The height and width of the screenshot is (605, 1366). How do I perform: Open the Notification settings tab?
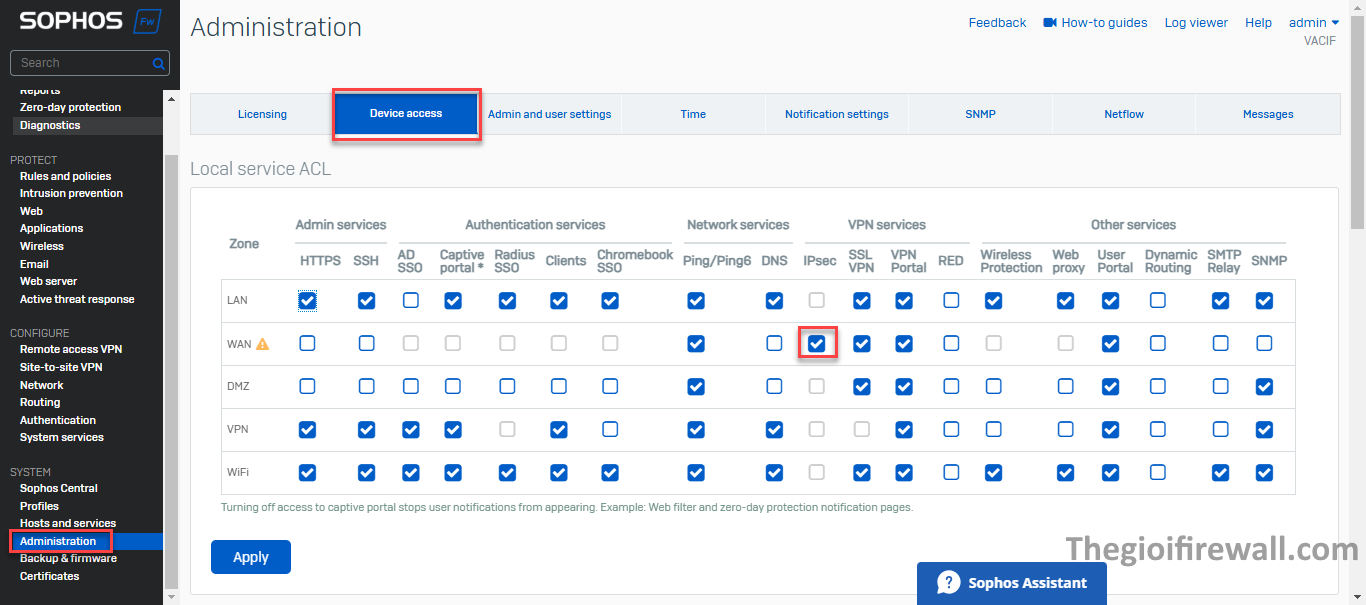click(x=836, y=114)
